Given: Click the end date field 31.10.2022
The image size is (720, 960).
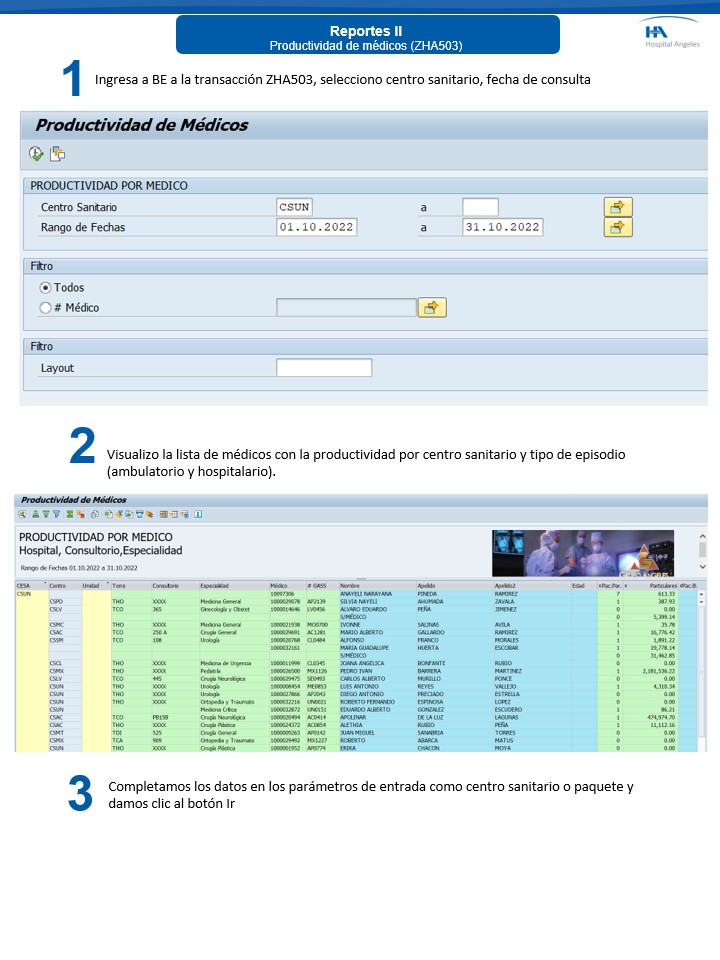Looking at the screenshot, I should pyautogui.click(x=502, y=227).
